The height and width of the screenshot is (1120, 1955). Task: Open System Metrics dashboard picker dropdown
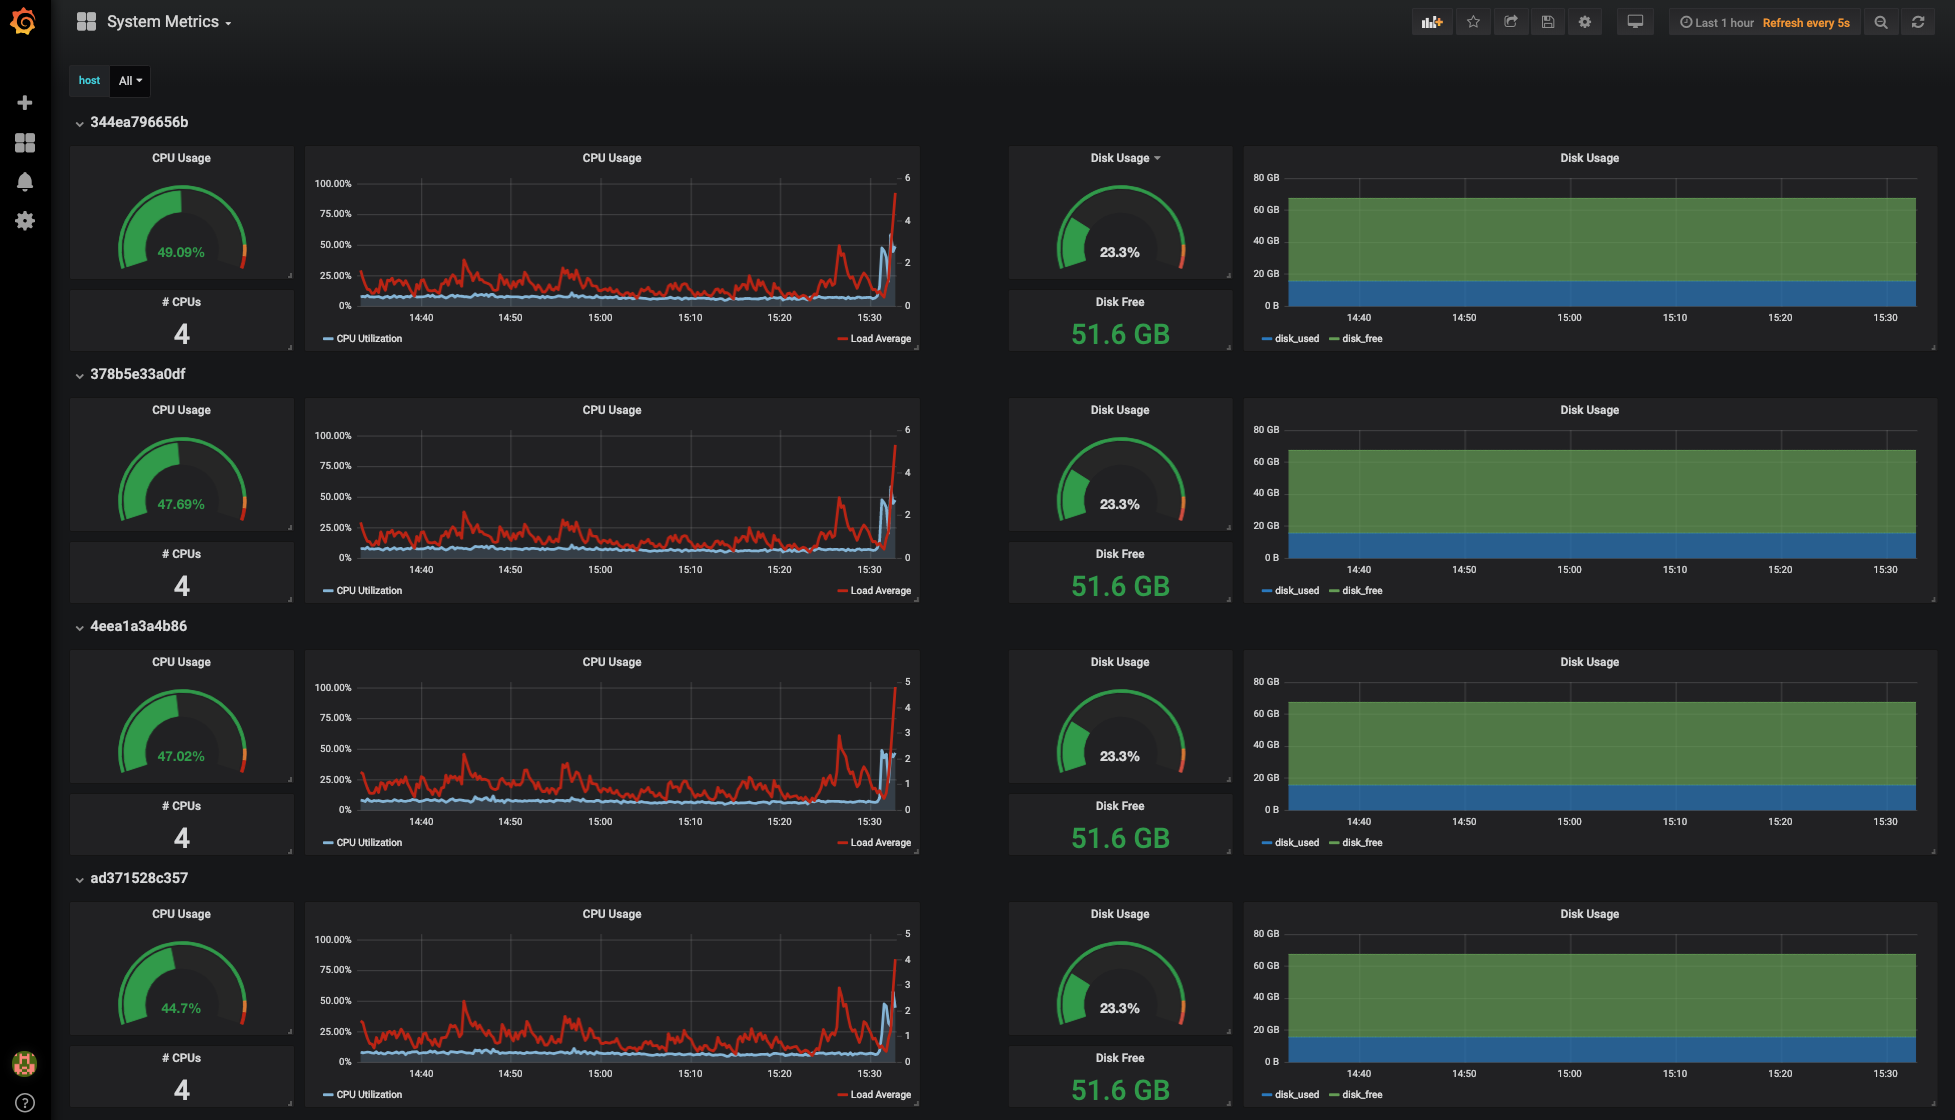[168, 22]
